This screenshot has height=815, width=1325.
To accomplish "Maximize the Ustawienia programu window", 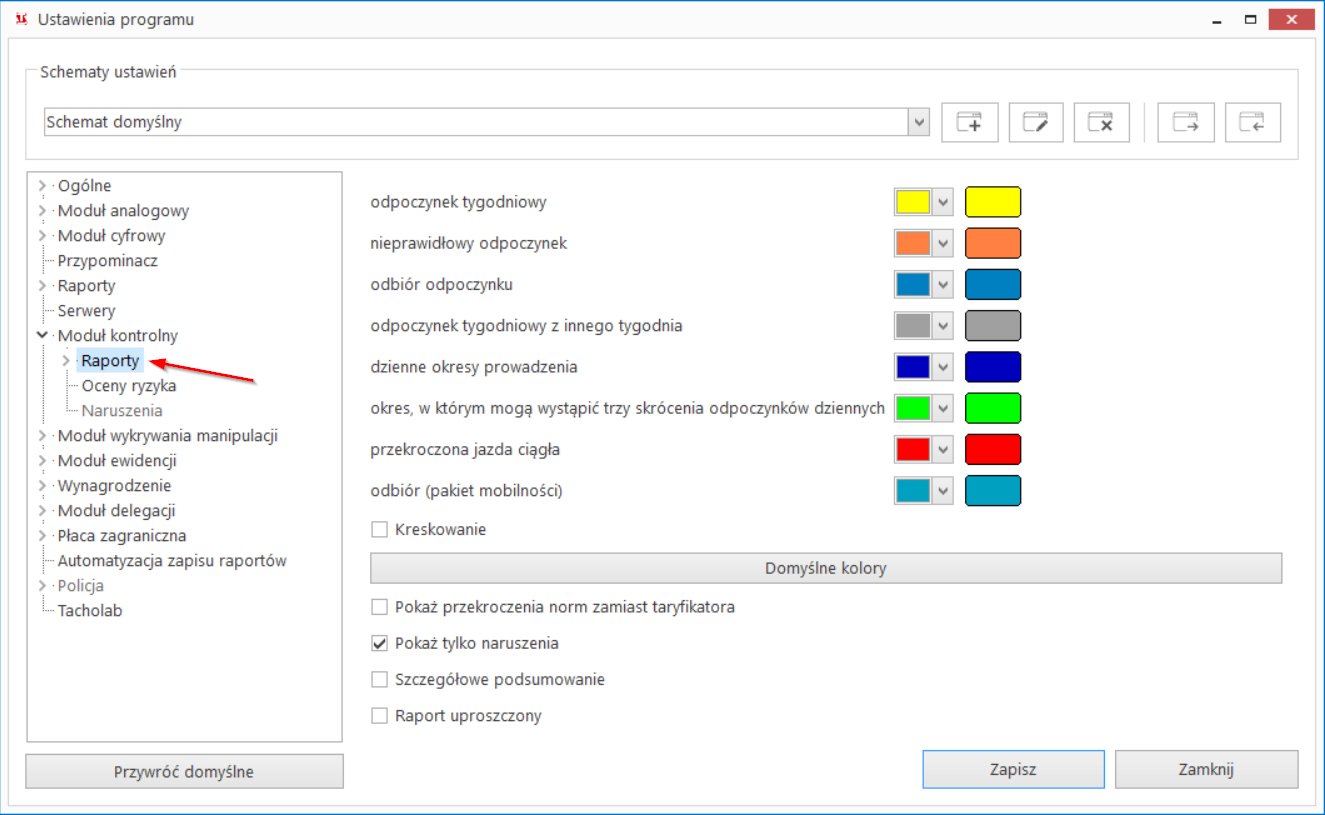I will (1250, 19).
